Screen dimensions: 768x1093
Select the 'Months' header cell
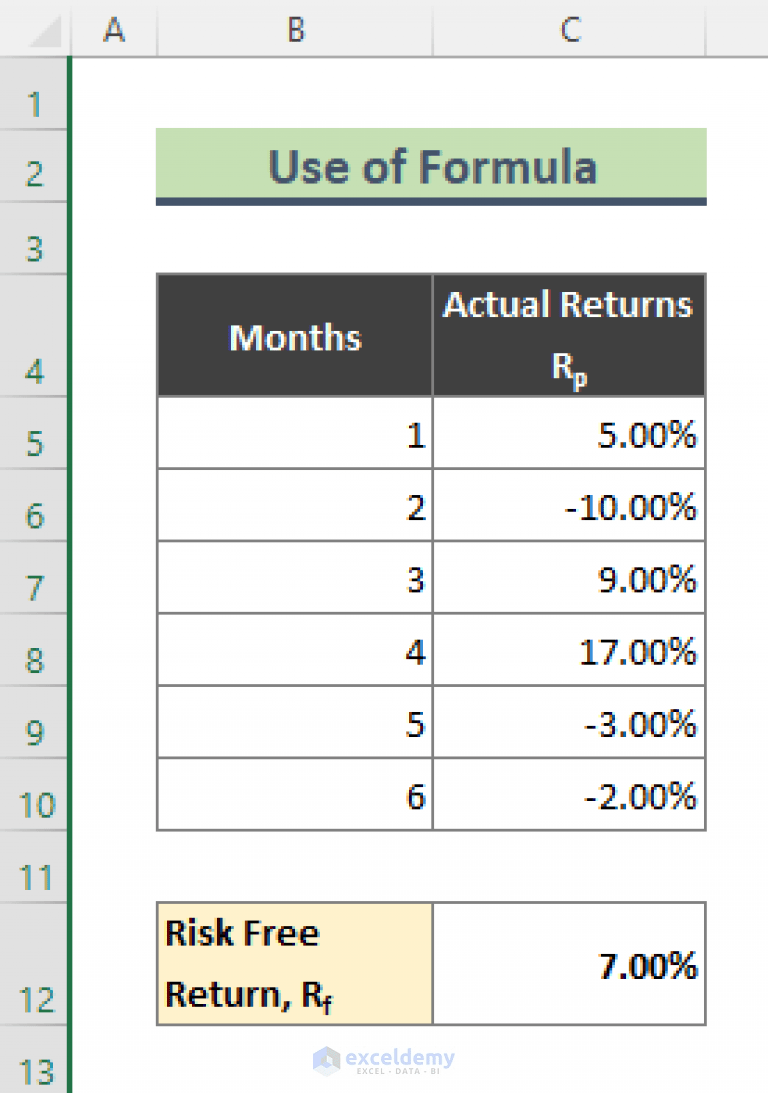click(294, 335)
